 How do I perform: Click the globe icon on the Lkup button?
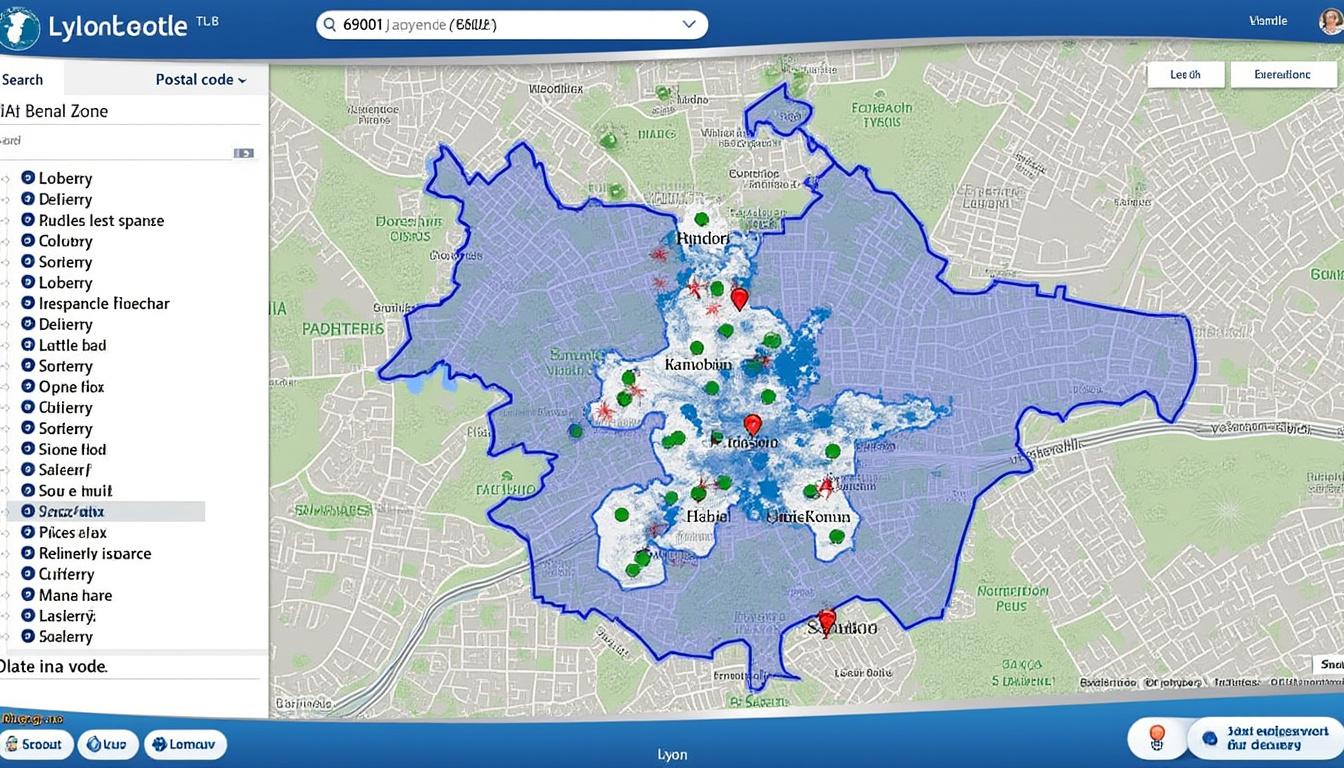point(94,744)
